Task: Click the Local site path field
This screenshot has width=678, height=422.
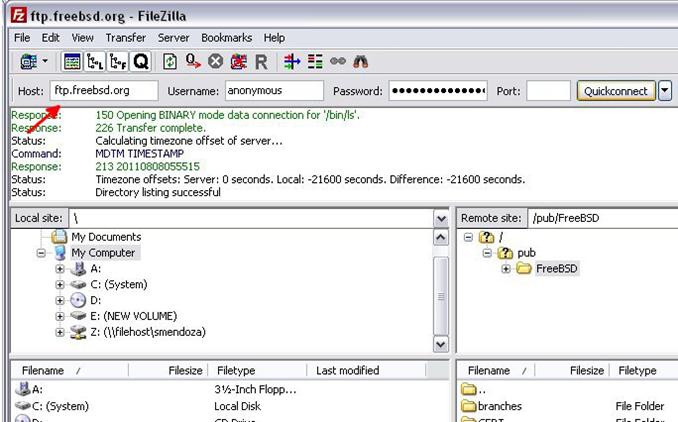Action: (251, 218)
